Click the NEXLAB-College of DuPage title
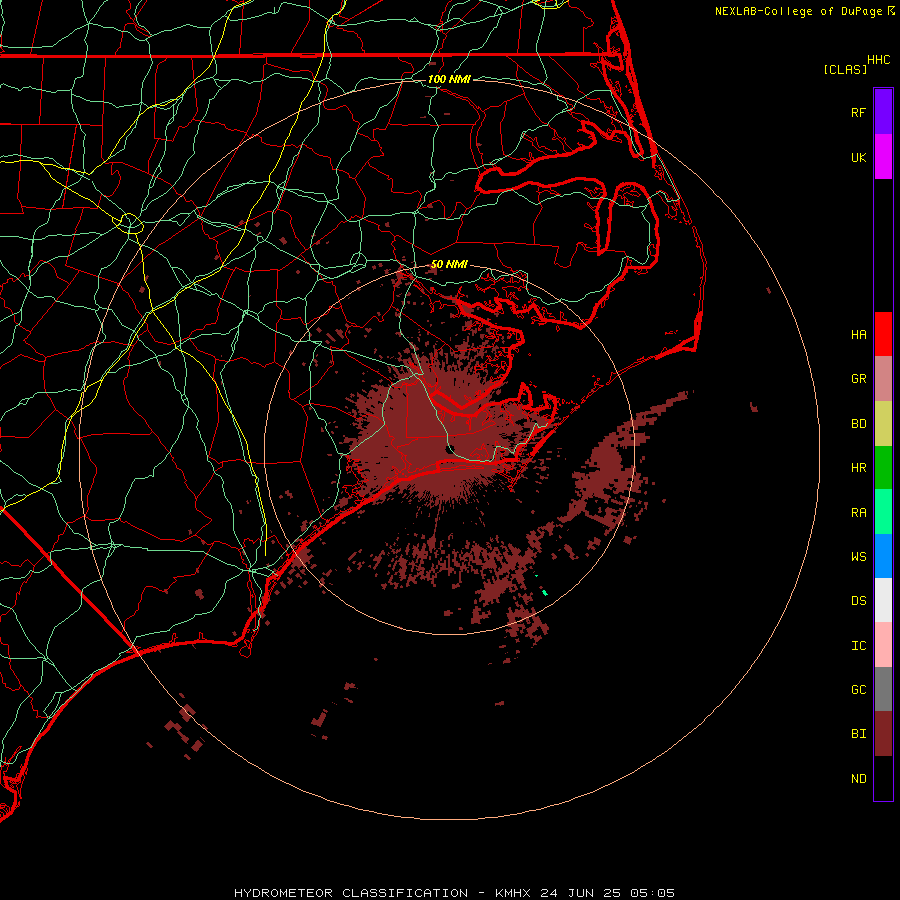Image resolution: width=900 pixels, height=900 pixels. 798,11
